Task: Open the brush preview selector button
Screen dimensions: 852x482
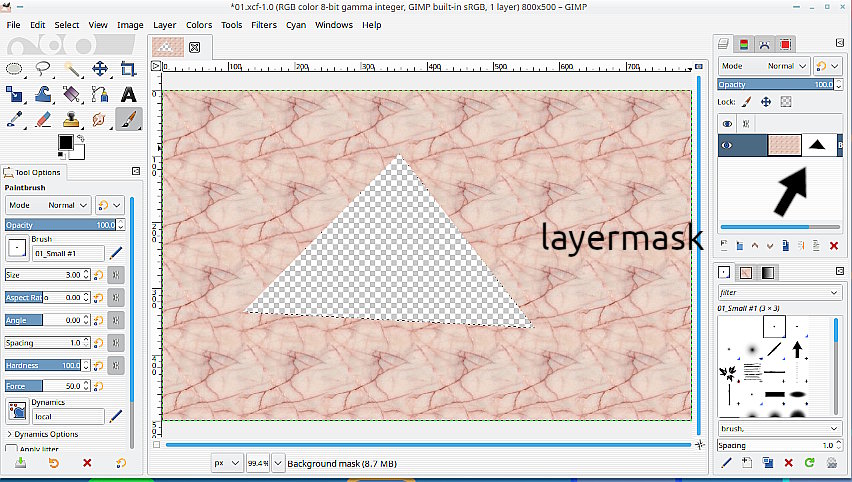Action: click(x=17, y=248)
